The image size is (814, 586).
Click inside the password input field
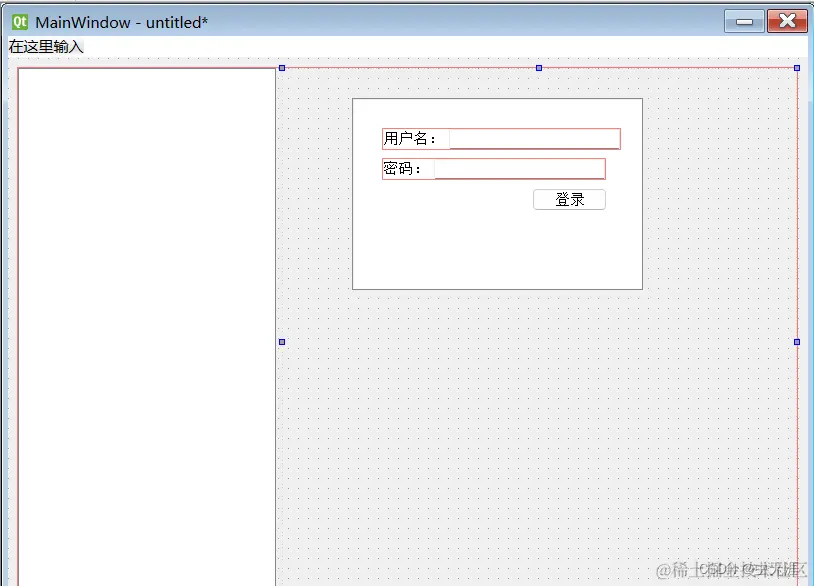pyautogui.click(x=520, y=168)
